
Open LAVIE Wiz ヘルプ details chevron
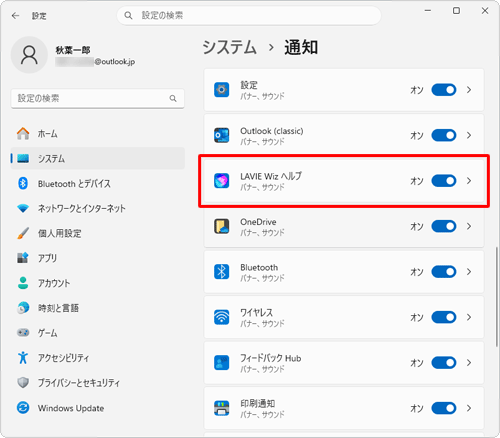[x=469, y=181]
